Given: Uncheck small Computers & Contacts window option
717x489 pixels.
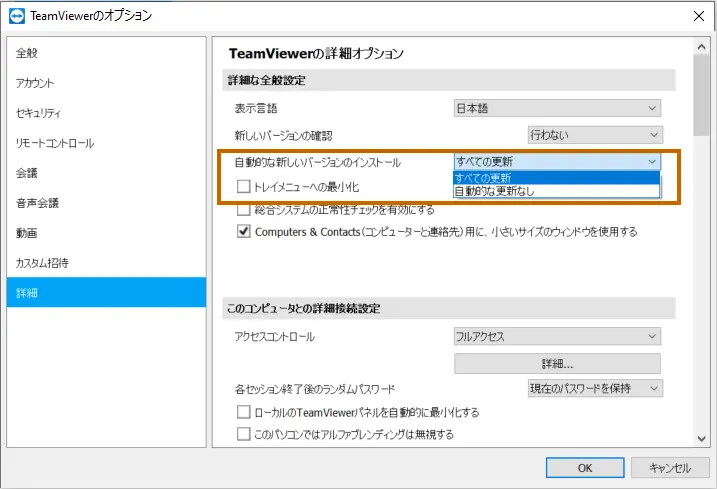Looking at the screenshot, I should 243,231.
